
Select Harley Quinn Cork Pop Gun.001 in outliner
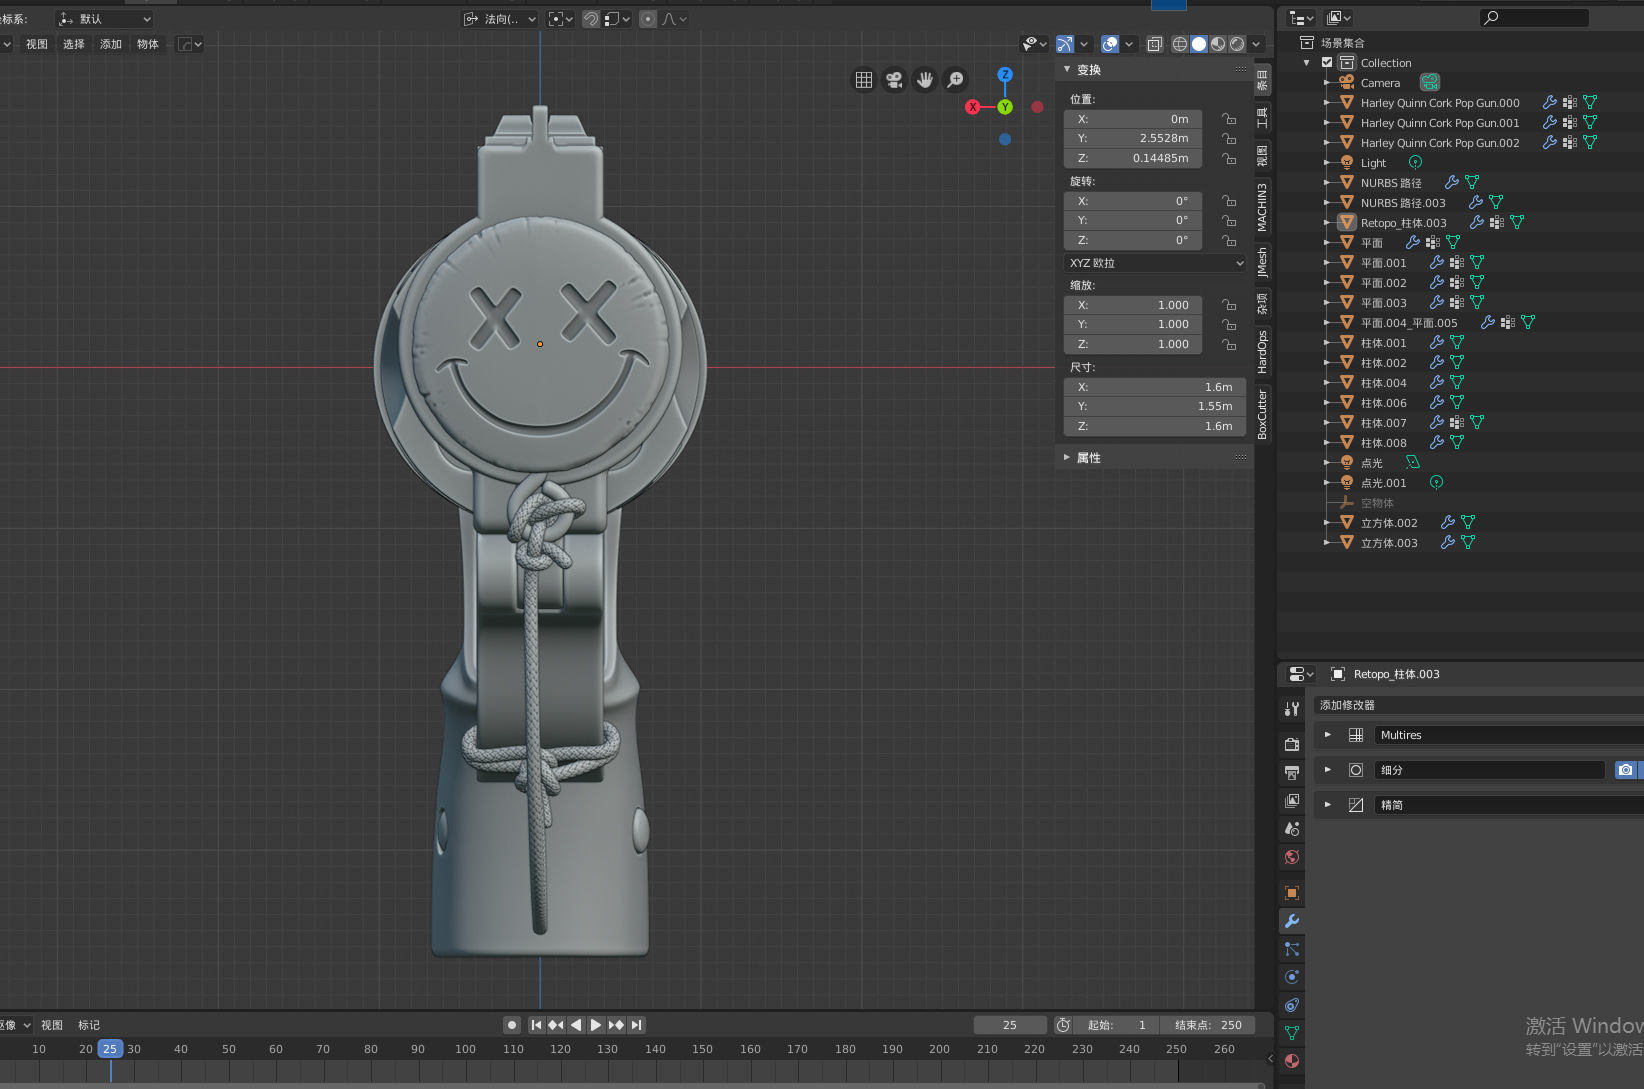click(x=1440, y=123)
